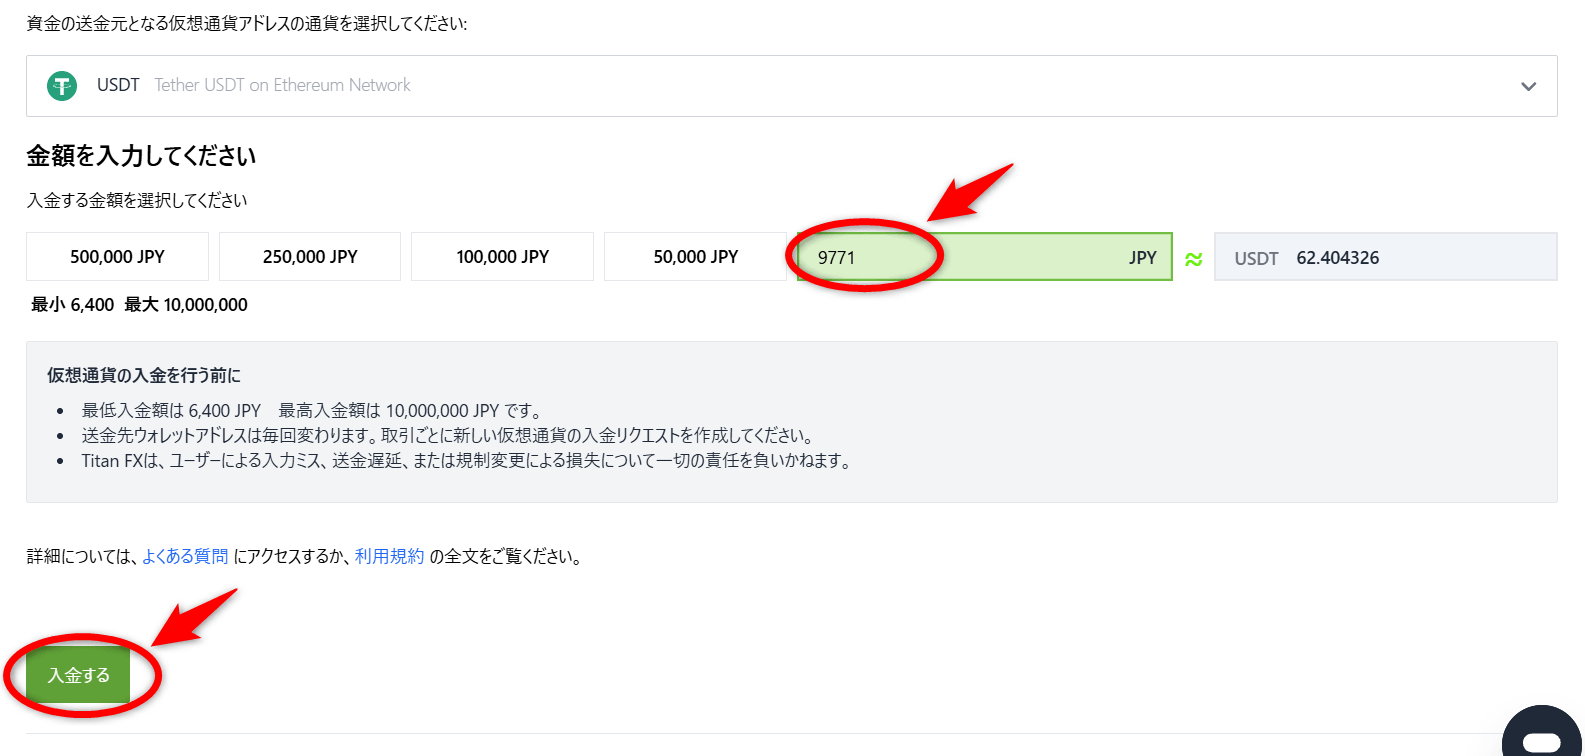Choose the 250,000 JPY preset amount

coord(310,257)
